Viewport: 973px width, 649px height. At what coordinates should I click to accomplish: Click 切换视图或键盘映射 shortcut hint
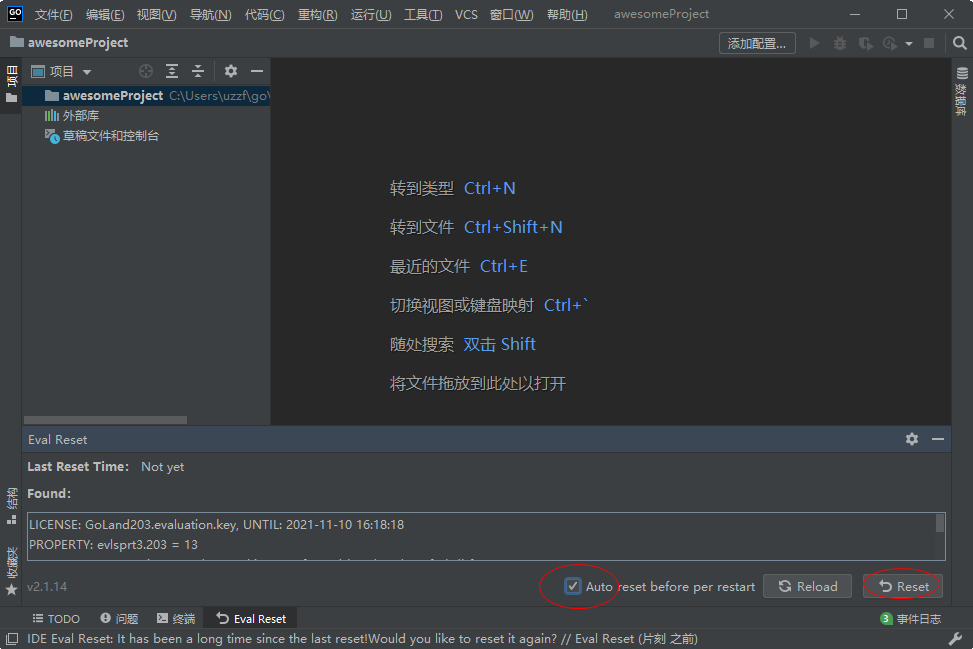click(x=488, y=305)
